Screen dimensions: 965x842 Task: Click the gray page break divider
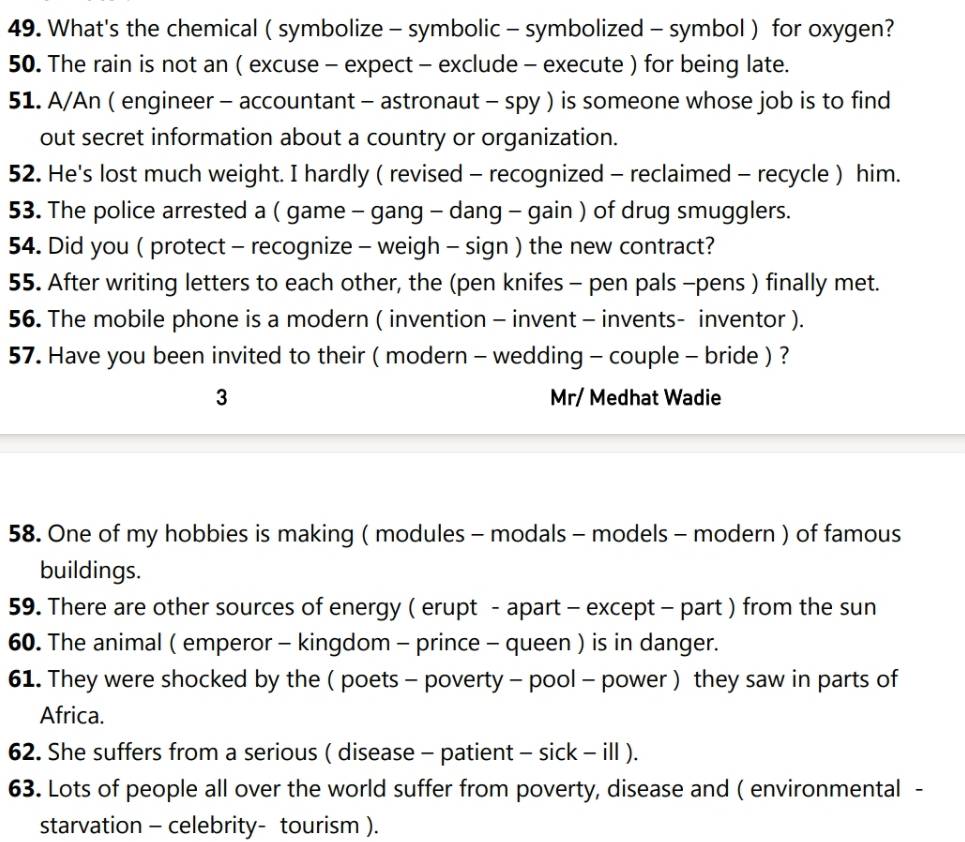(x=482, y=443)
